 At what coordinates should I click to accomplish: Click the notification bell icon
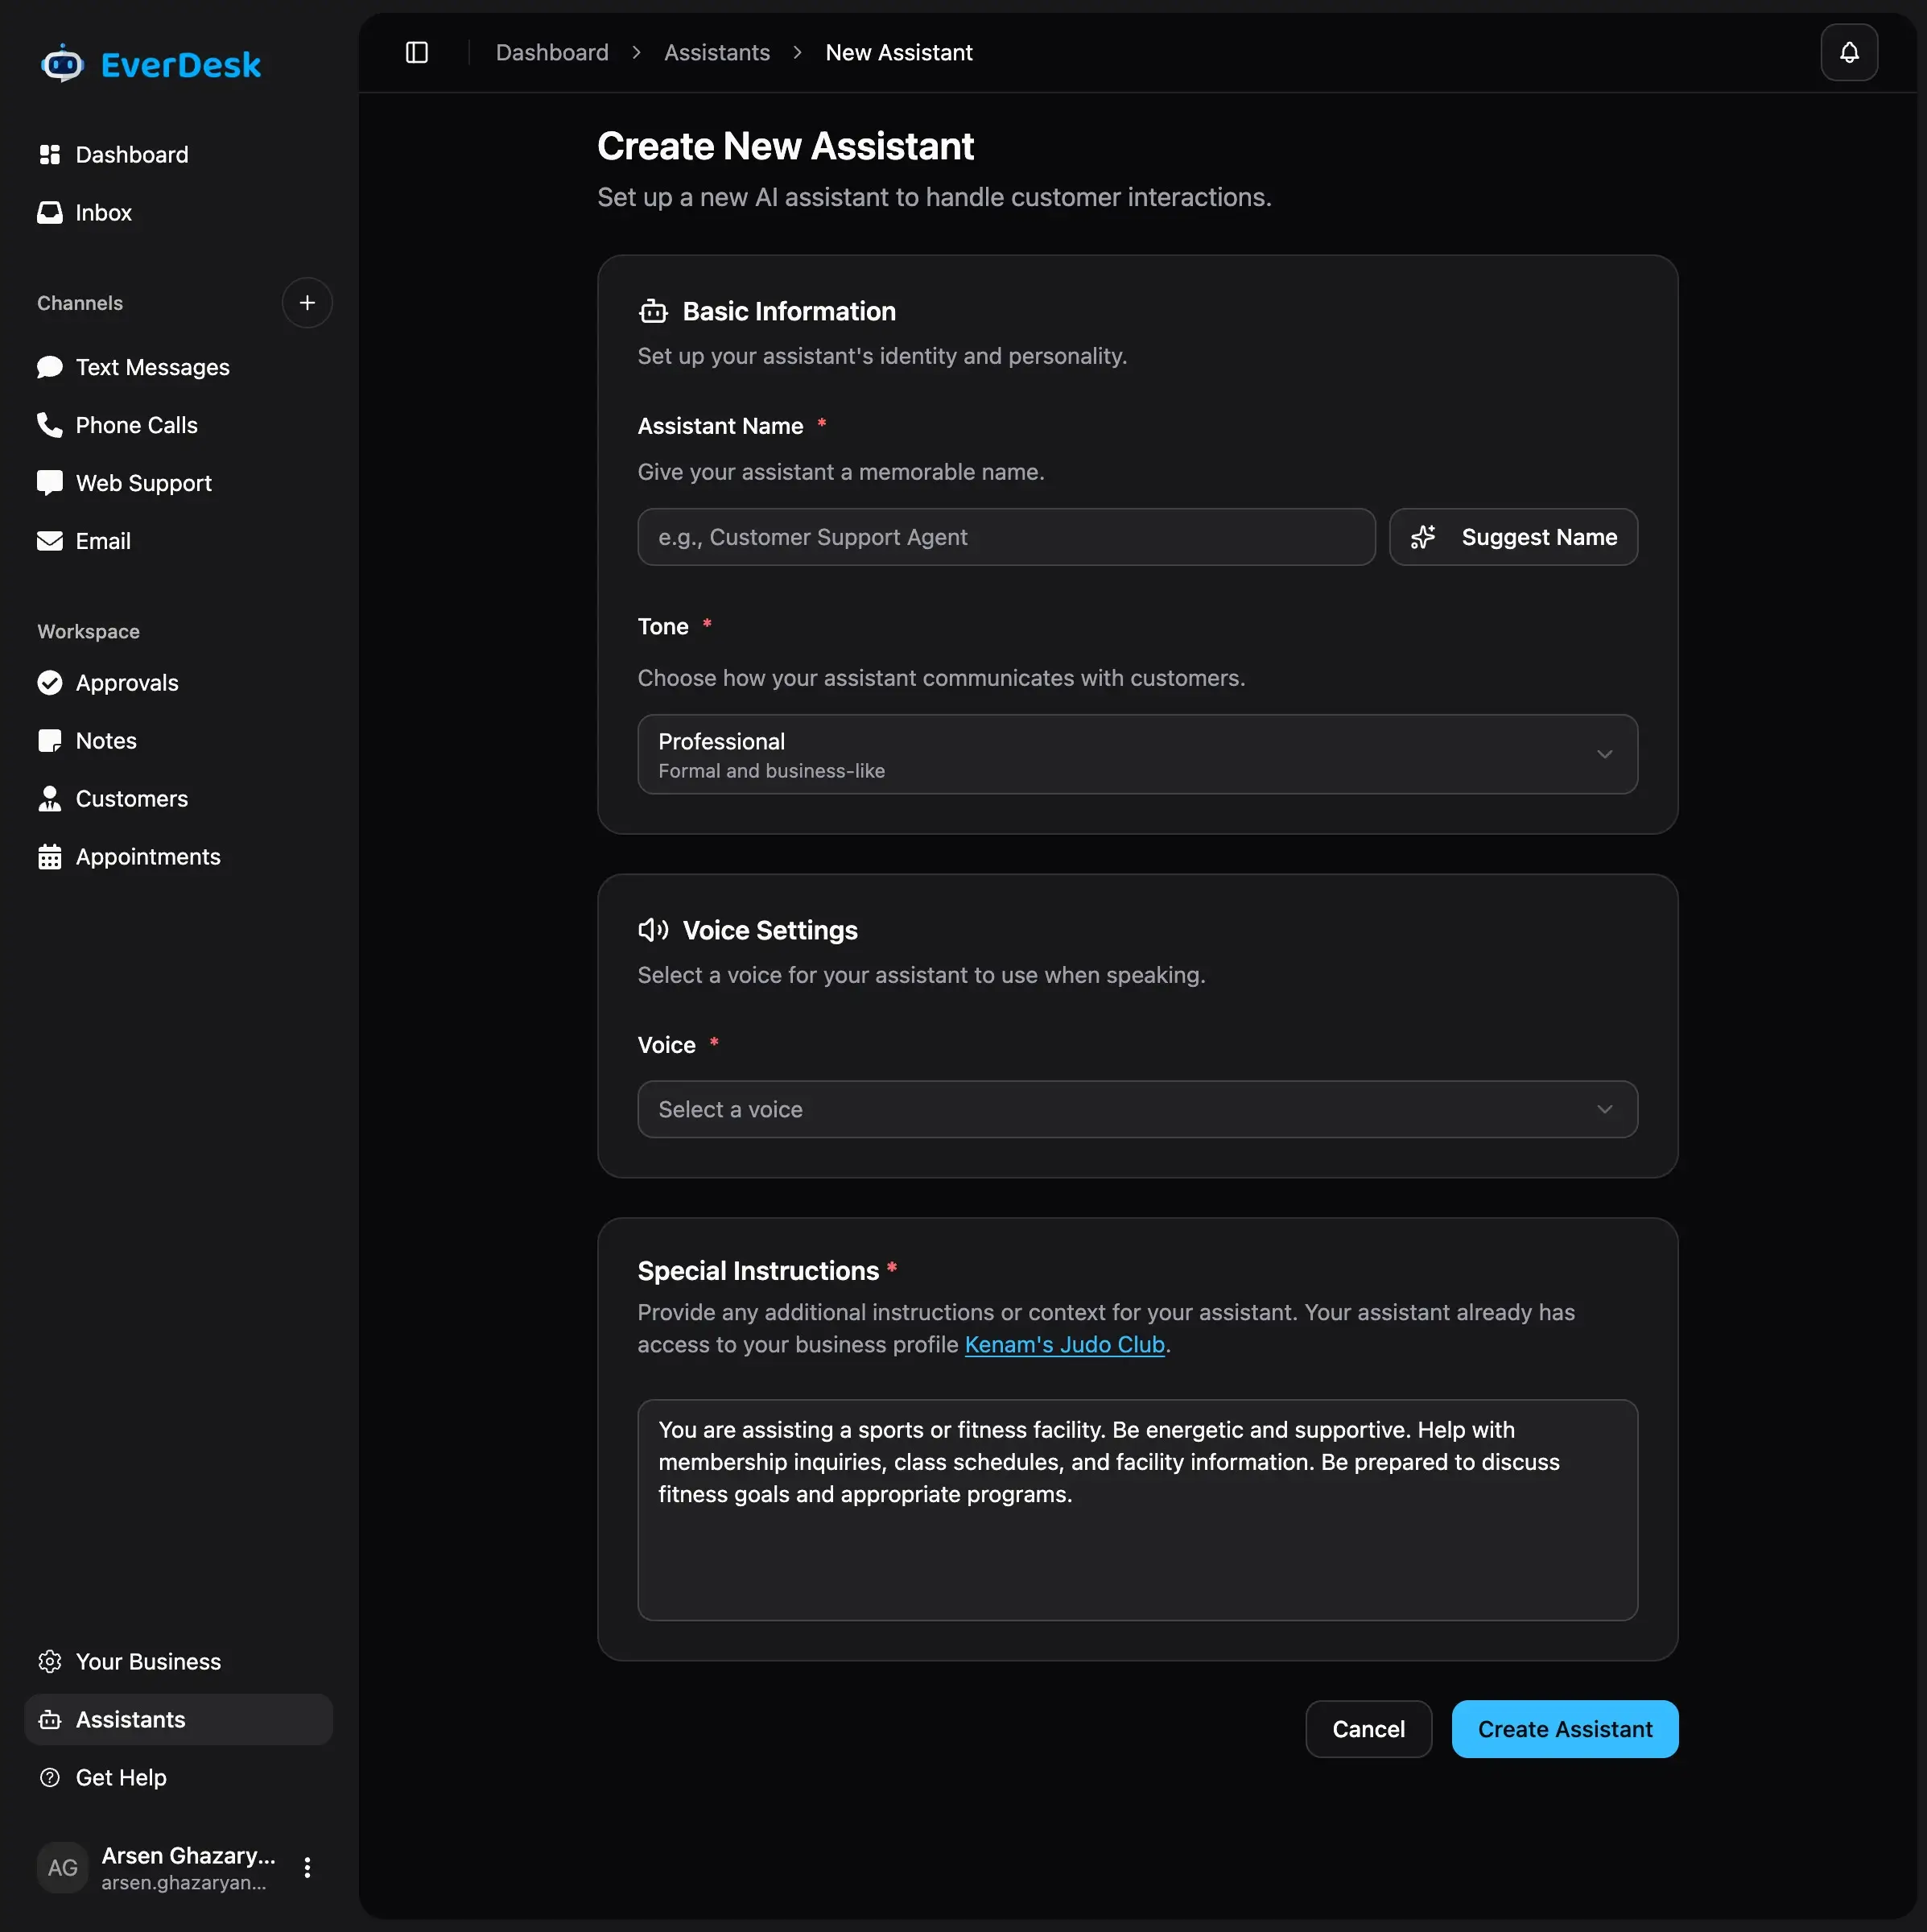click(x=1848, y=52)
